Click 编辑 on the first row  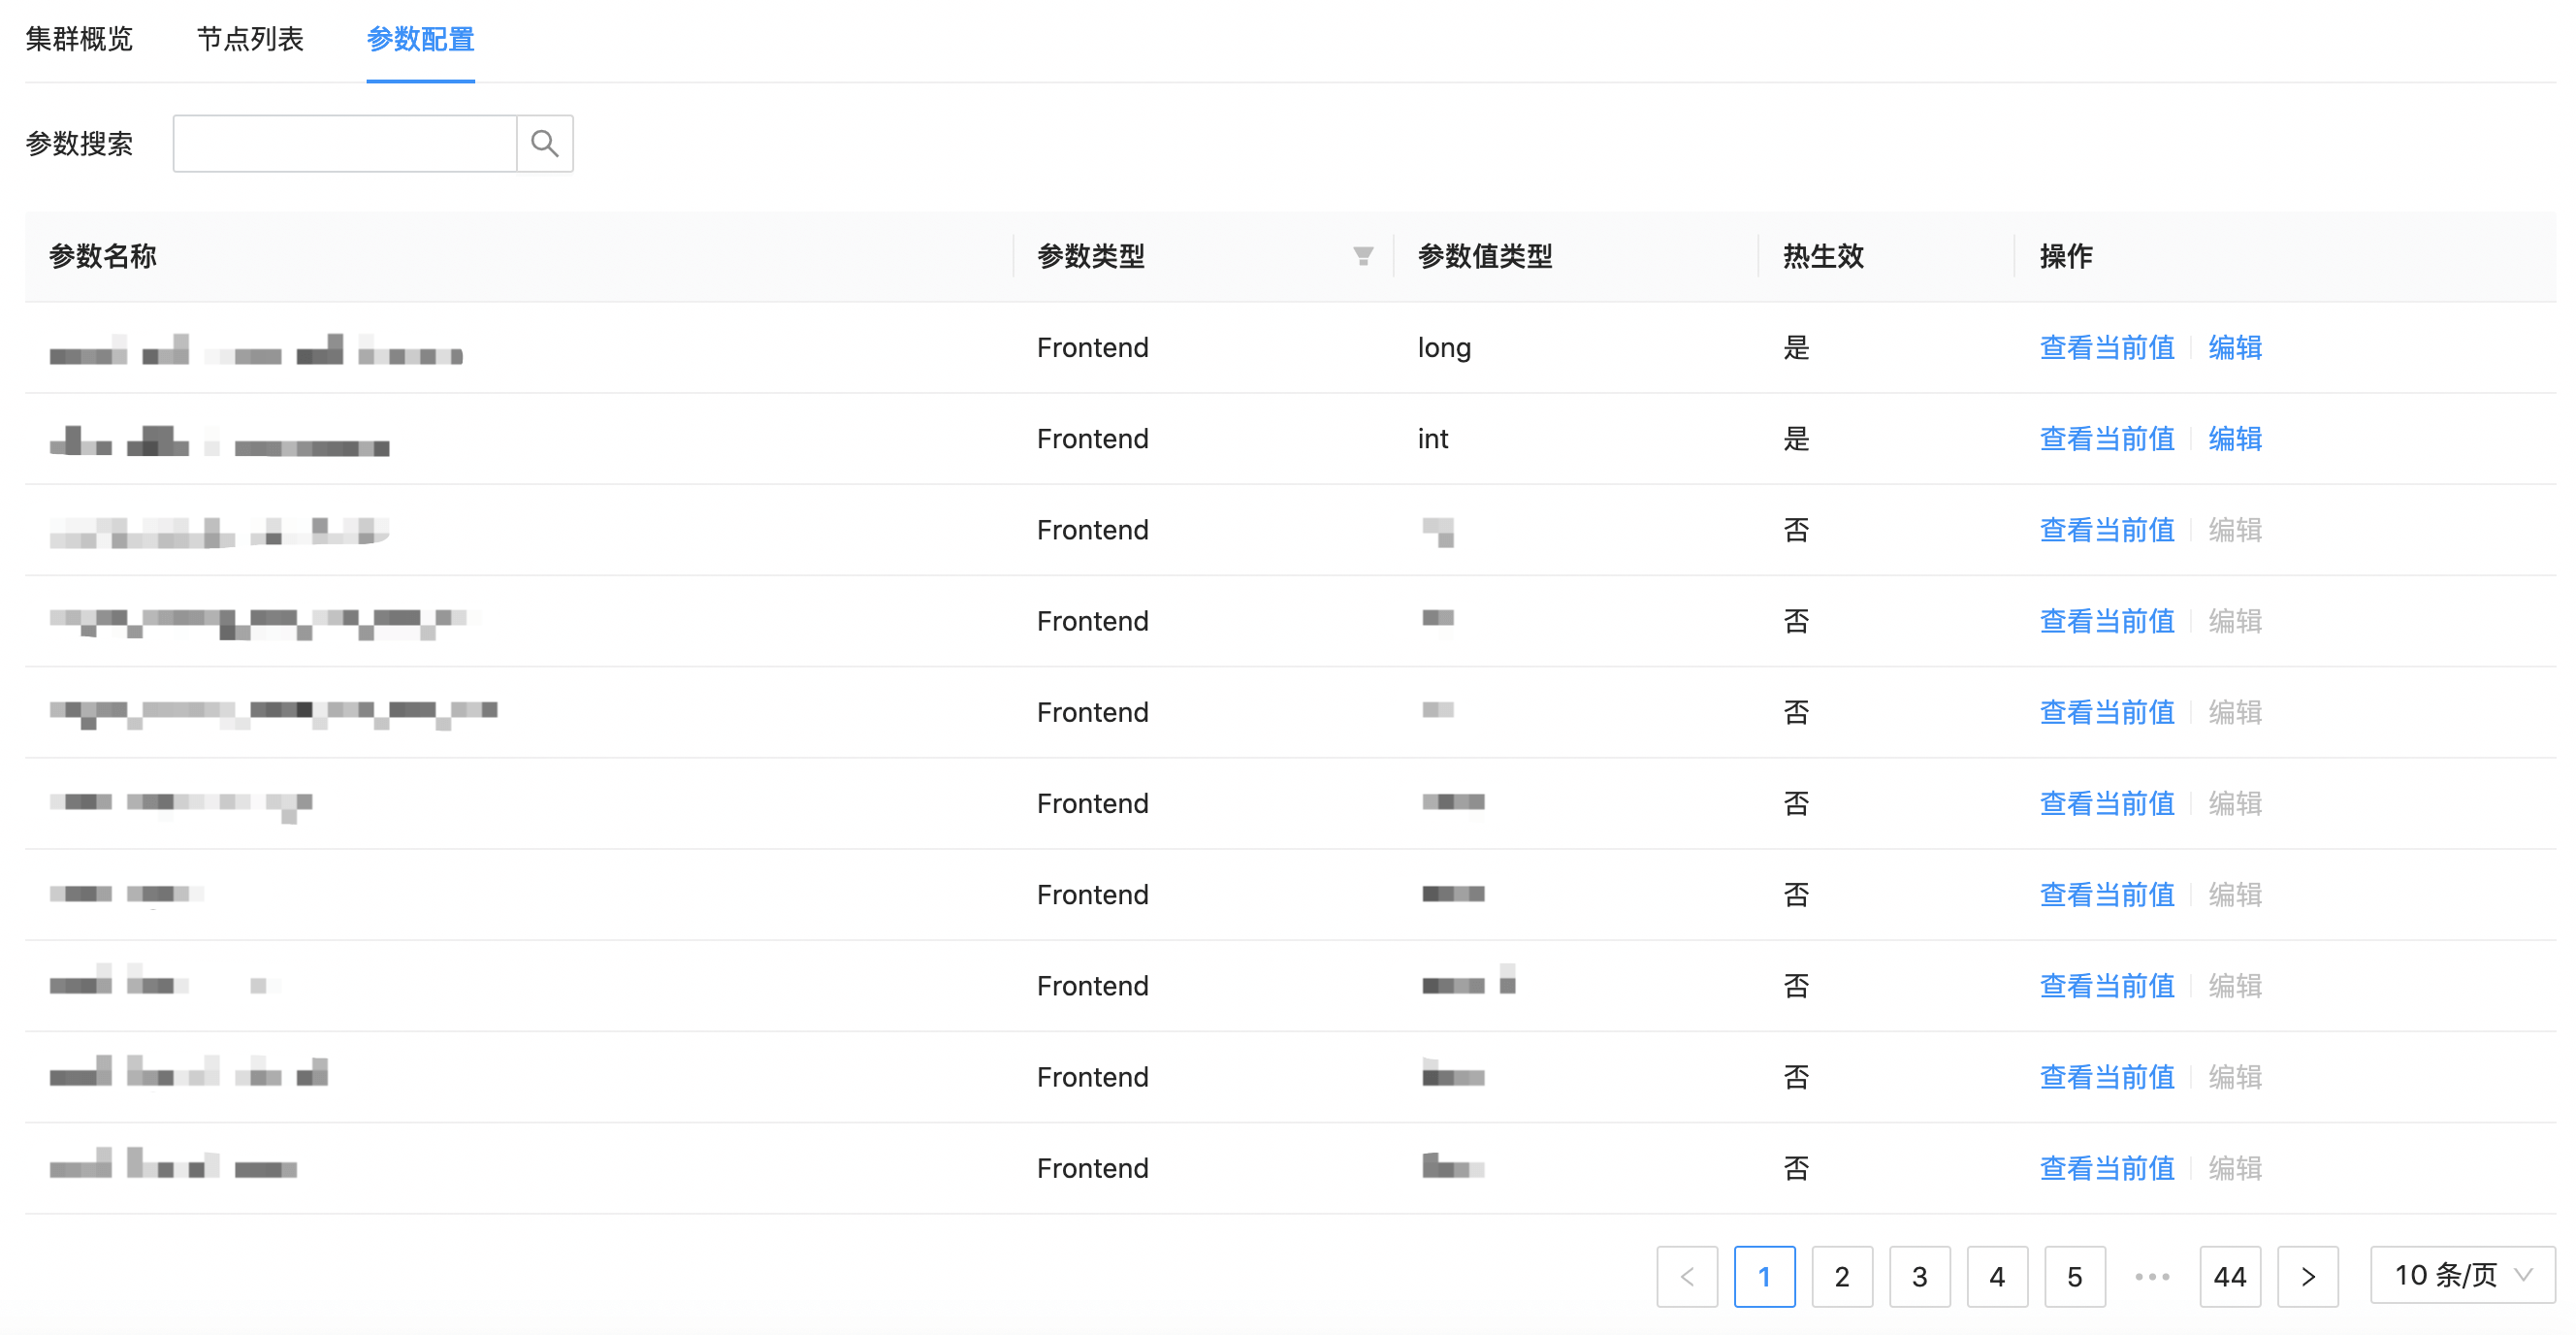tap(2235, 347)
